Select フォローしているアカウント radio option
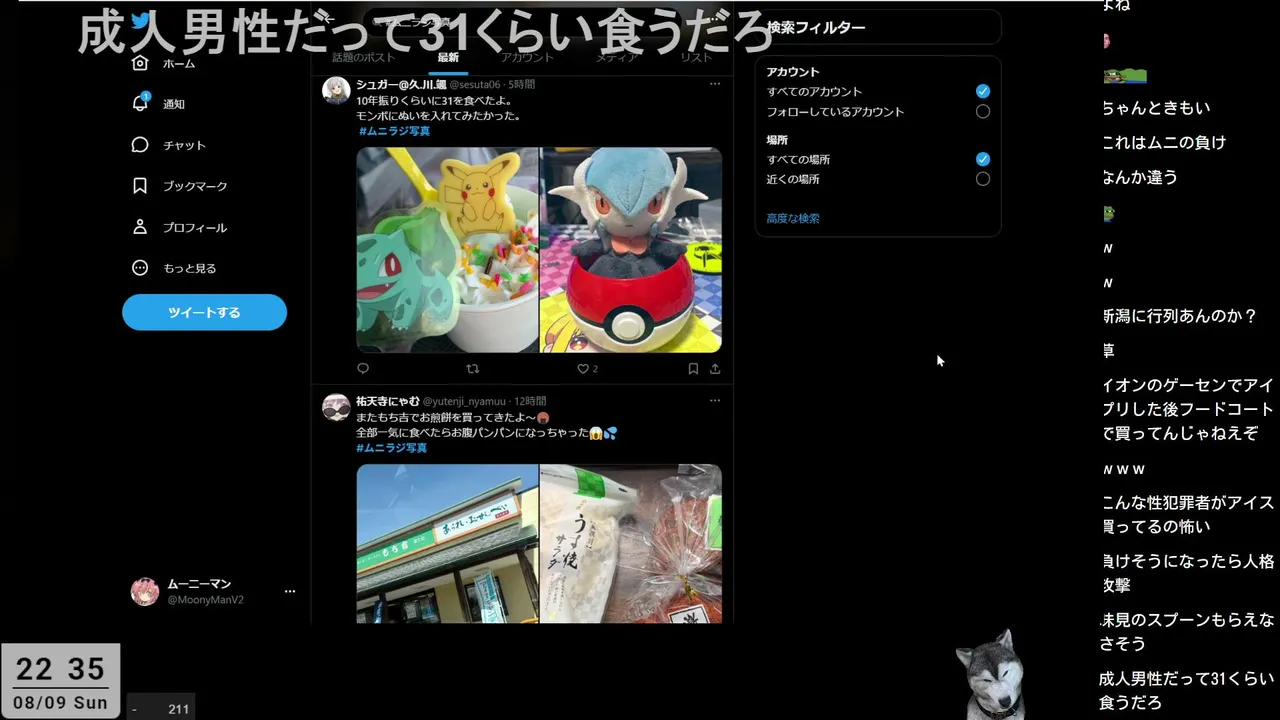 983,112
